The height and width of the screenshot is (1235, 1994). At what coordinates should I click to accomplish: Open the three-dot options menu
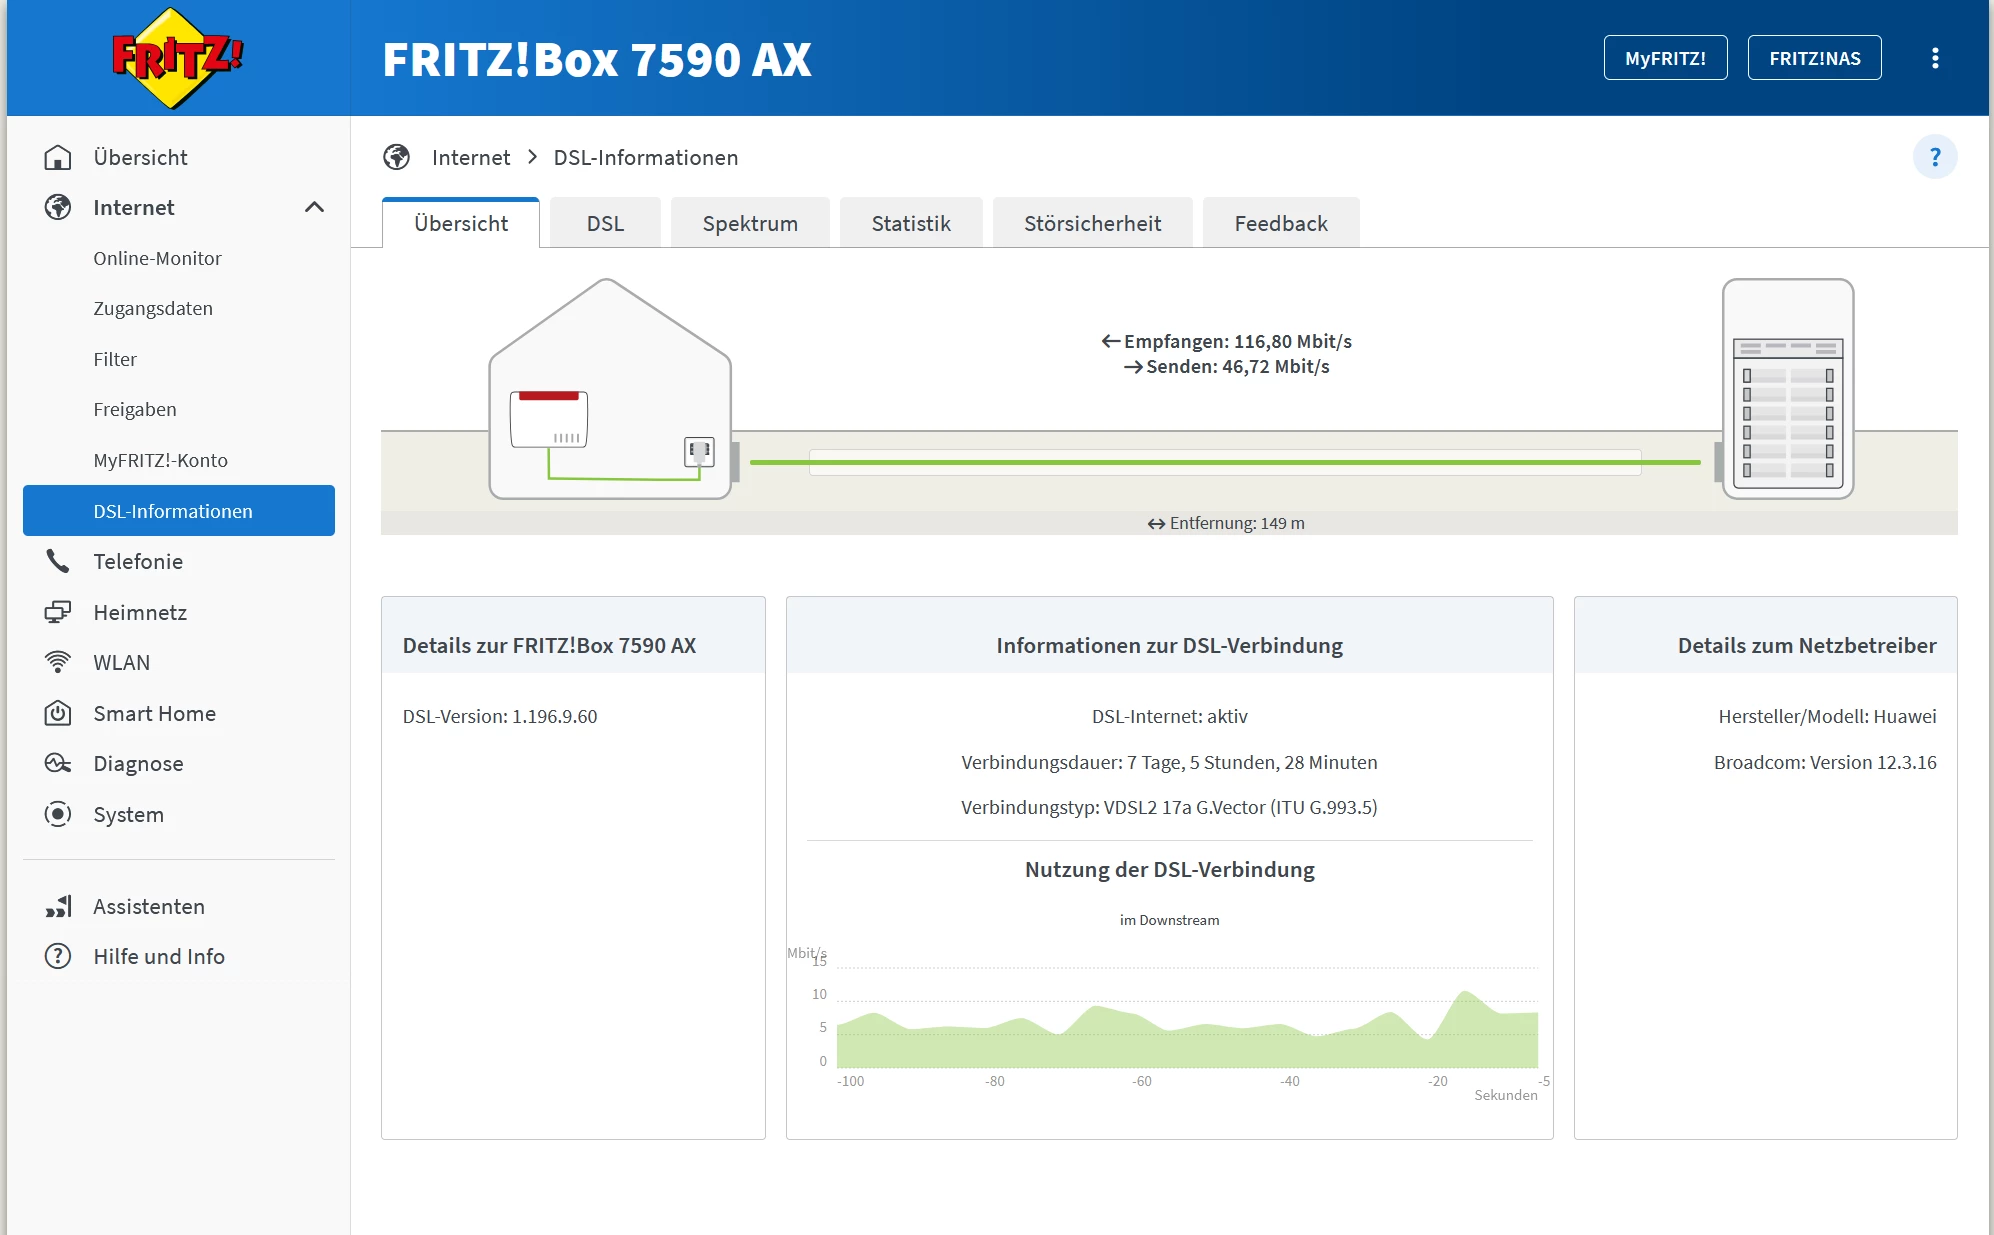1935,58
